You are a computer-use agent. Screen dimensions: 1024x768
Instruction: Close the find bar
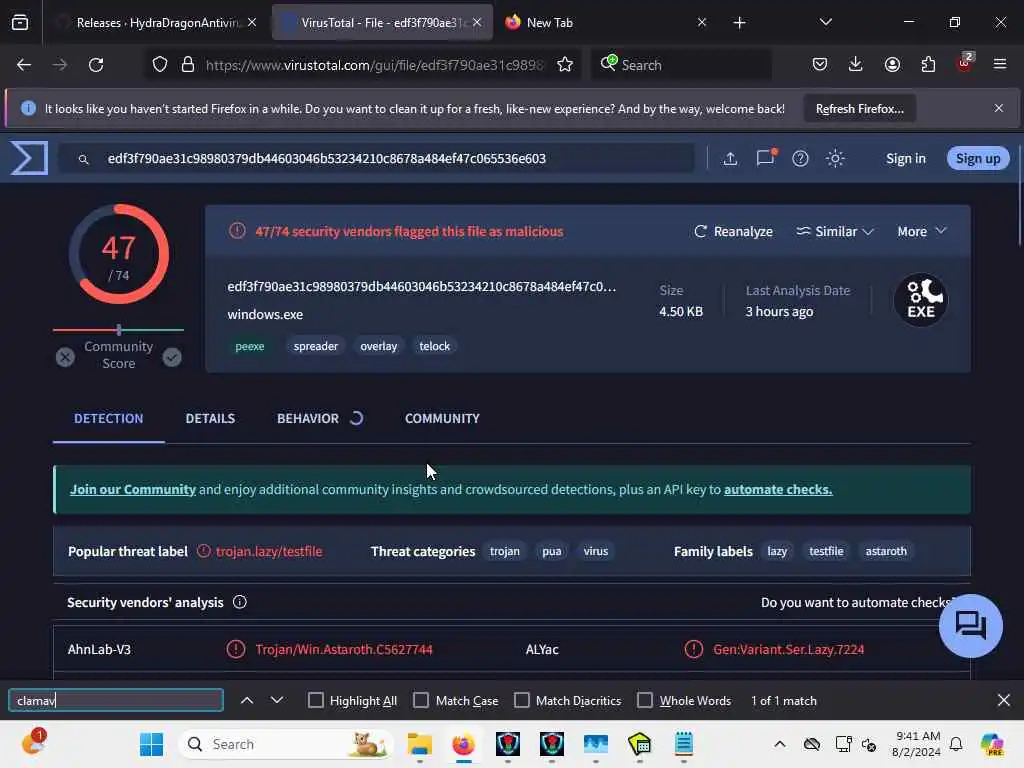pyautogui.click(x=1004, y=701)
